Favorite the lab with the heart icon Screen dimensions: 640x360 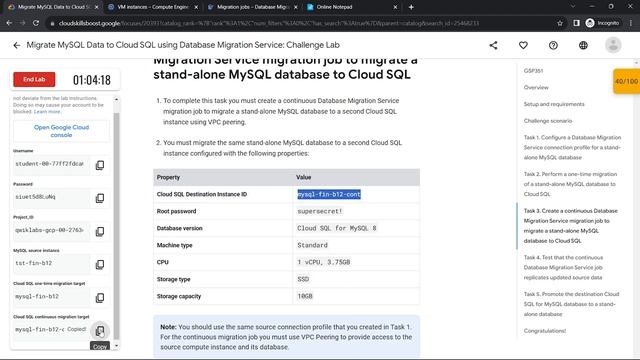point(523,45)
